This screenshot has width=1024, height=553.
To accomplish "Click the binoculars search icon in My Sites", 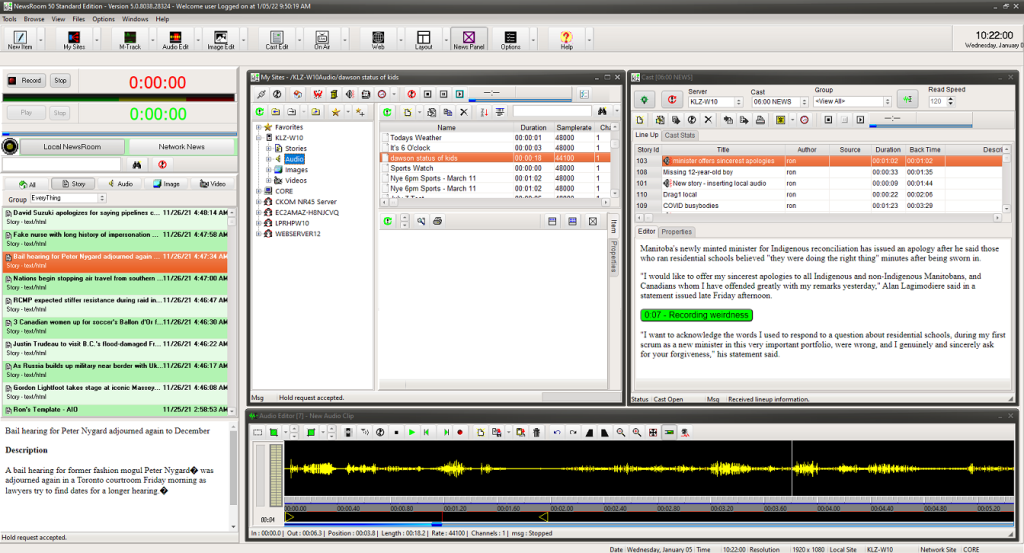I will coord(603,112).
